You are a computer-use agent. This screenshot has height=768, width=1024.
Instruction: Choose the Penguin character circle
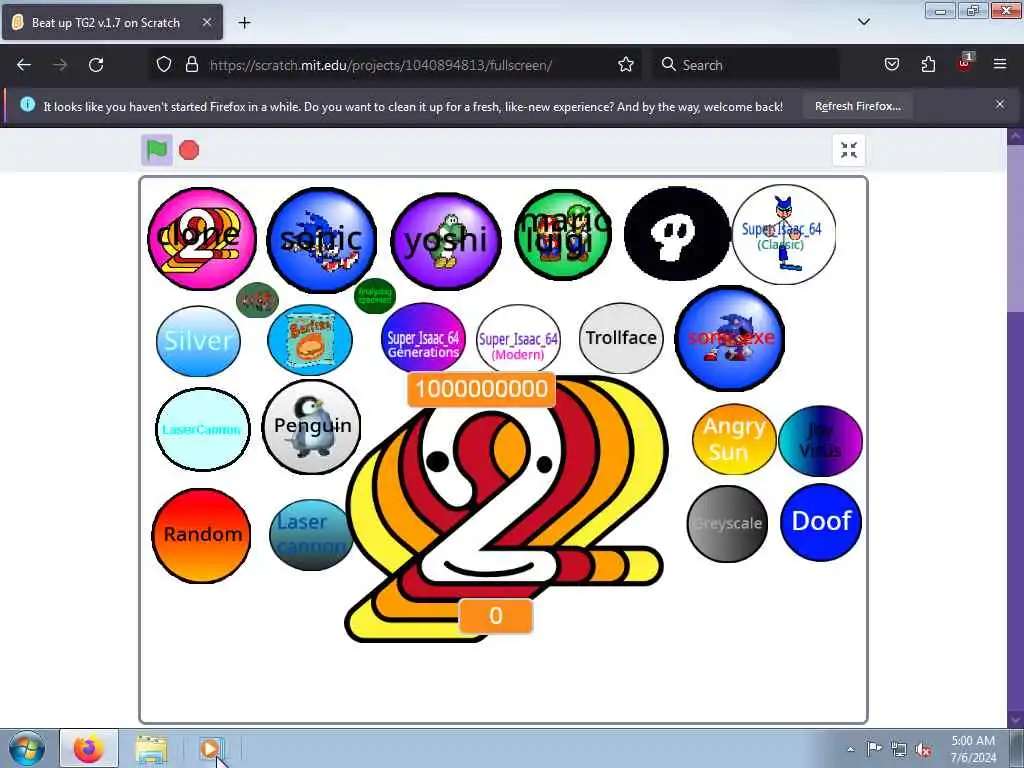point(312,427)
